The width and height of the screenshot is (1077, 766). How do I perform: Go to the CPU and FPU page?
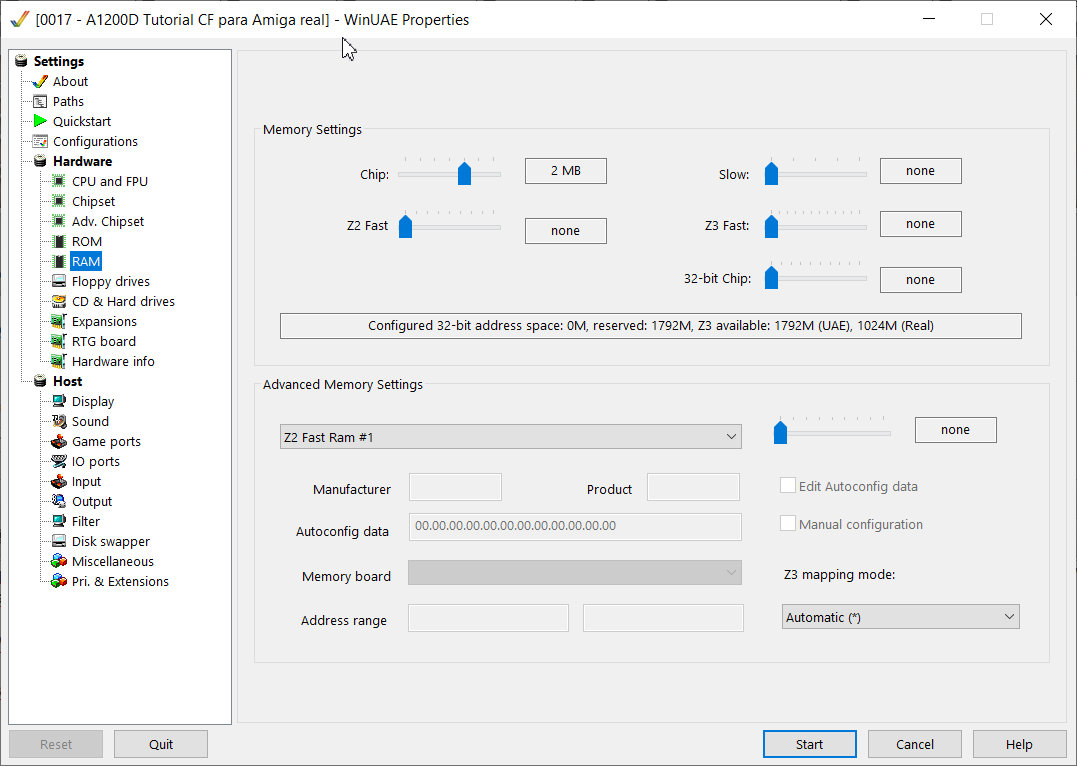[x=110, y=181]
